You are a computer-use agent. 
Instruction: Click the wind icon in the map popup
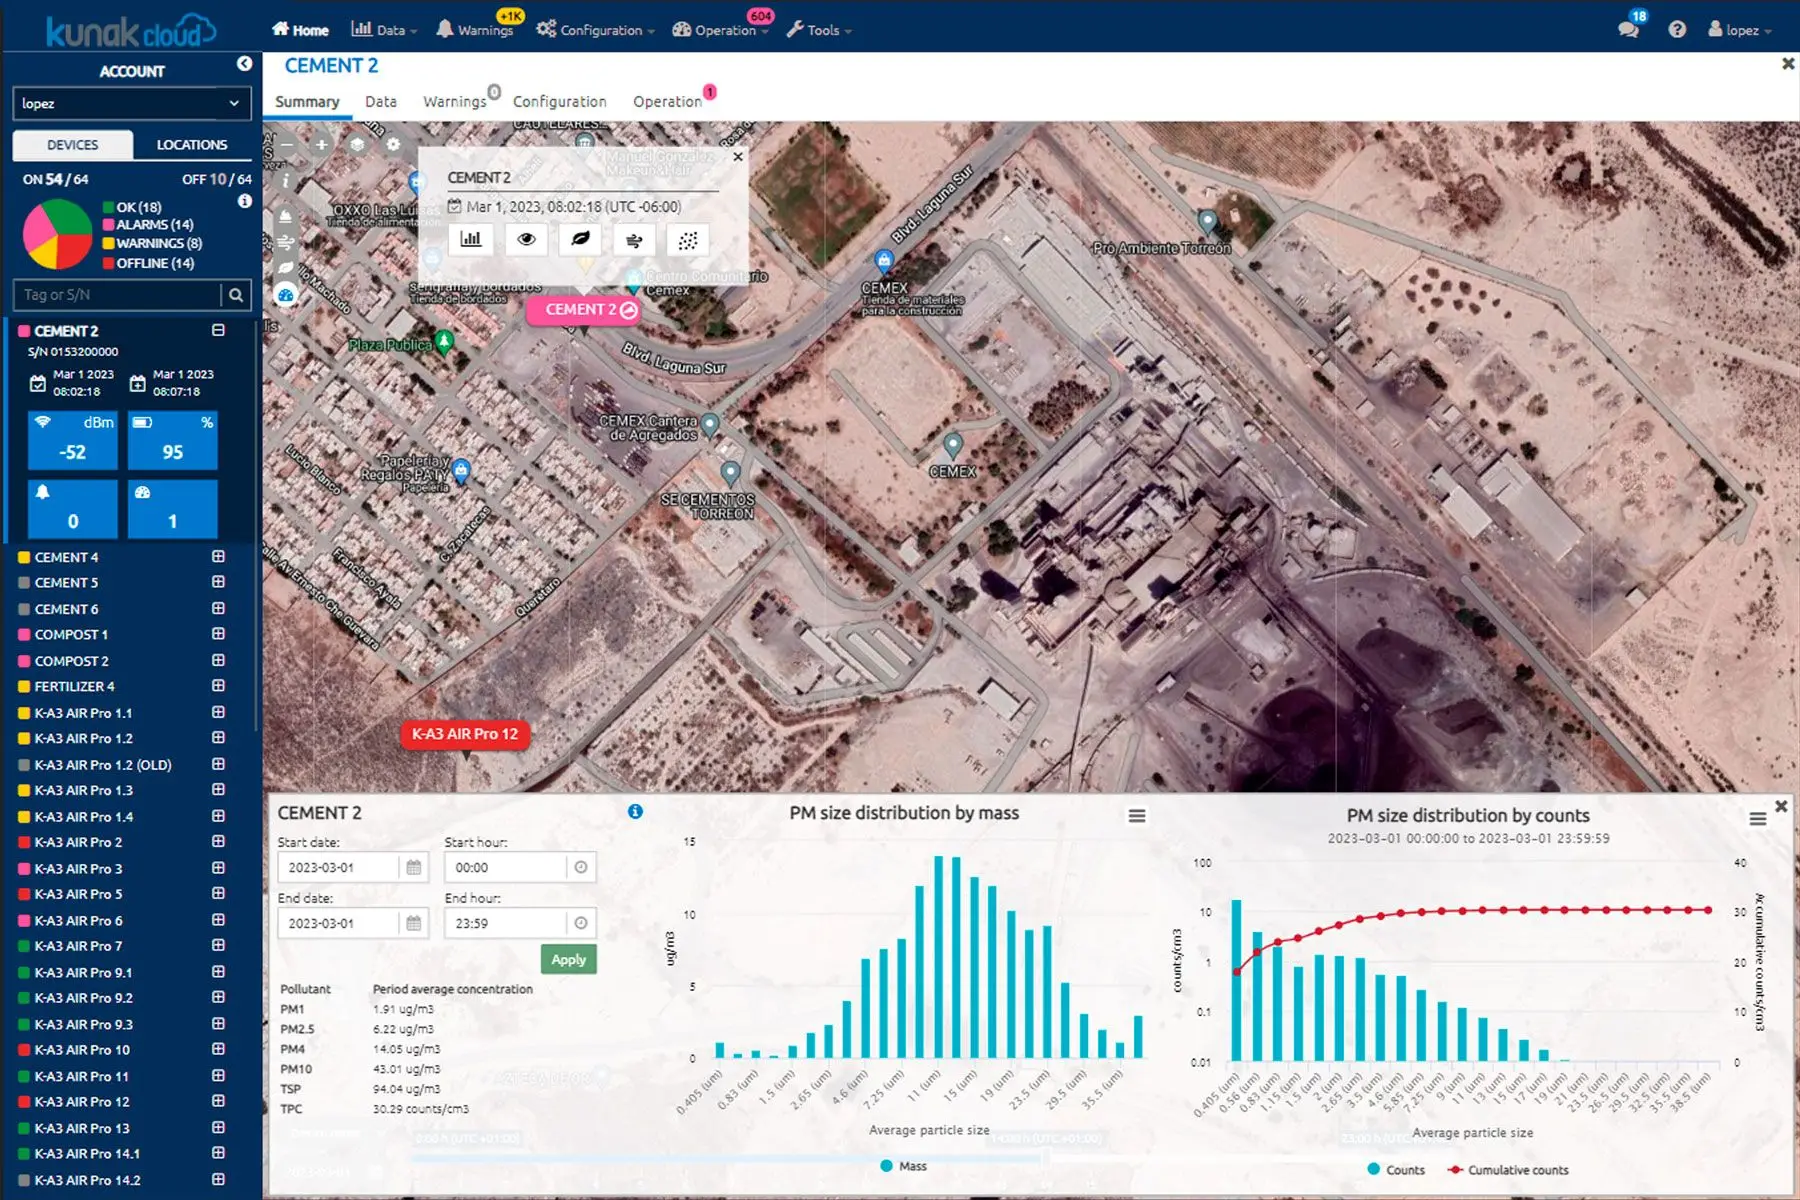coord(634,239)
